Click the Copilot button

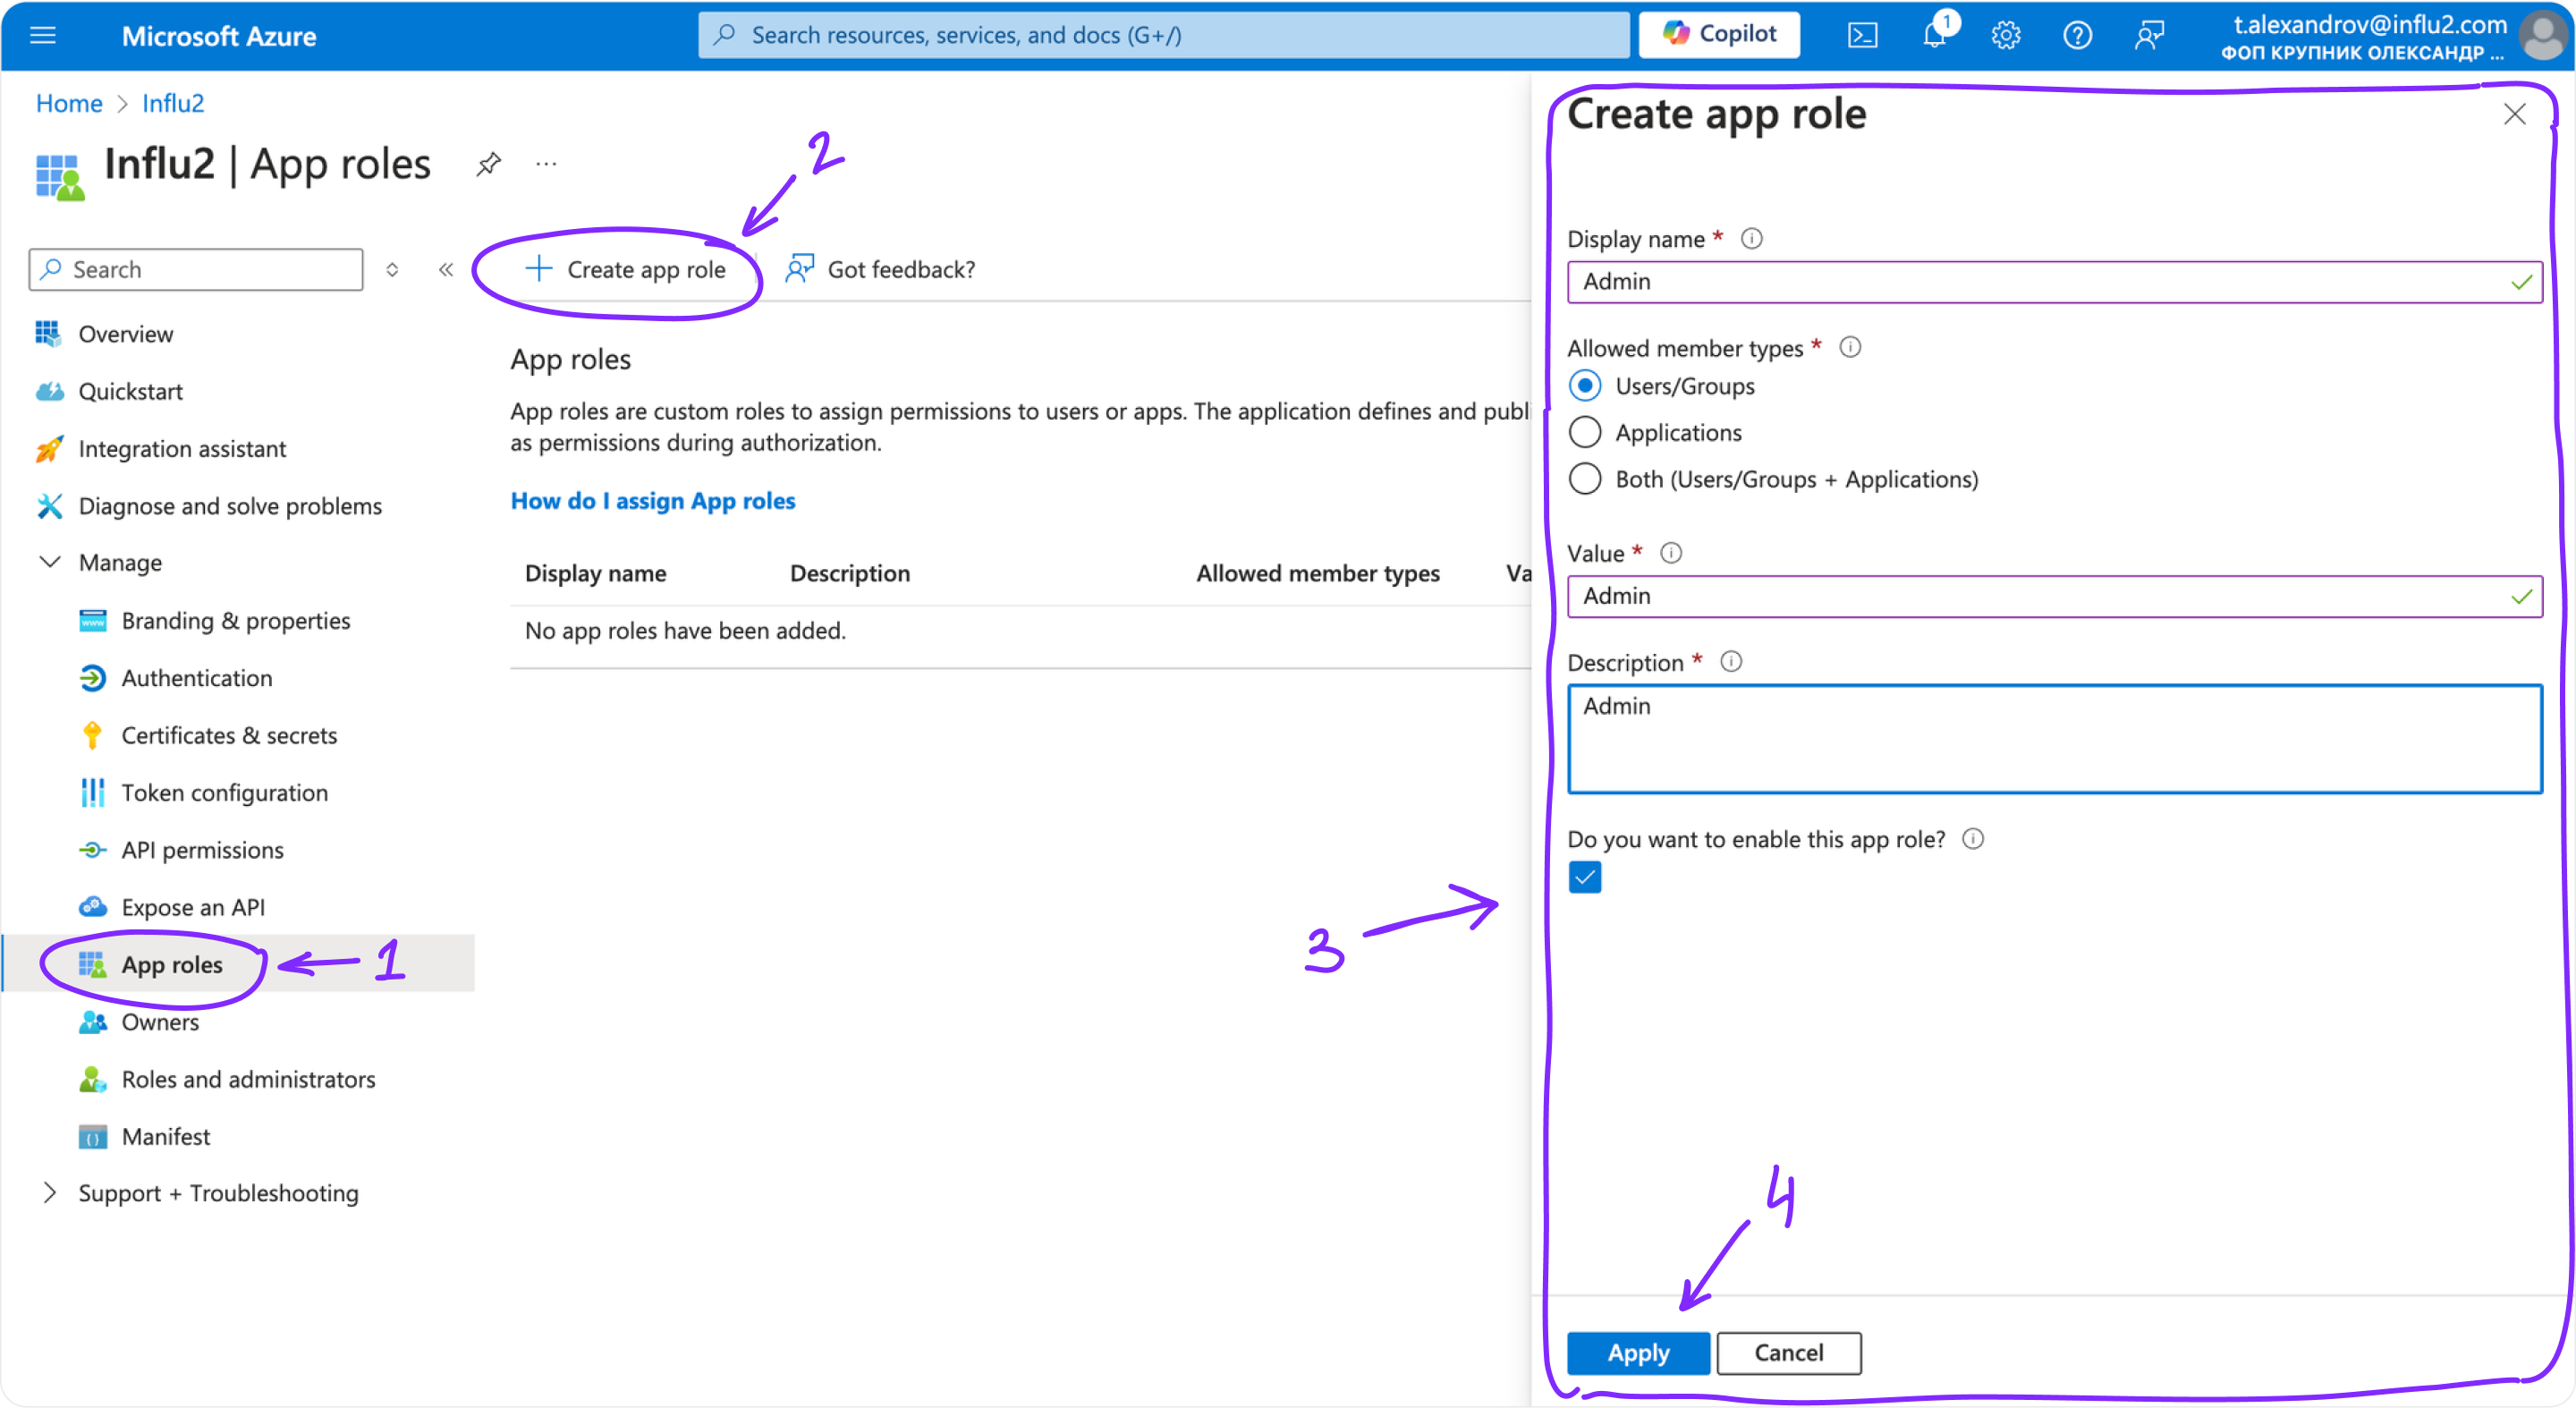tap(1719, 35)
